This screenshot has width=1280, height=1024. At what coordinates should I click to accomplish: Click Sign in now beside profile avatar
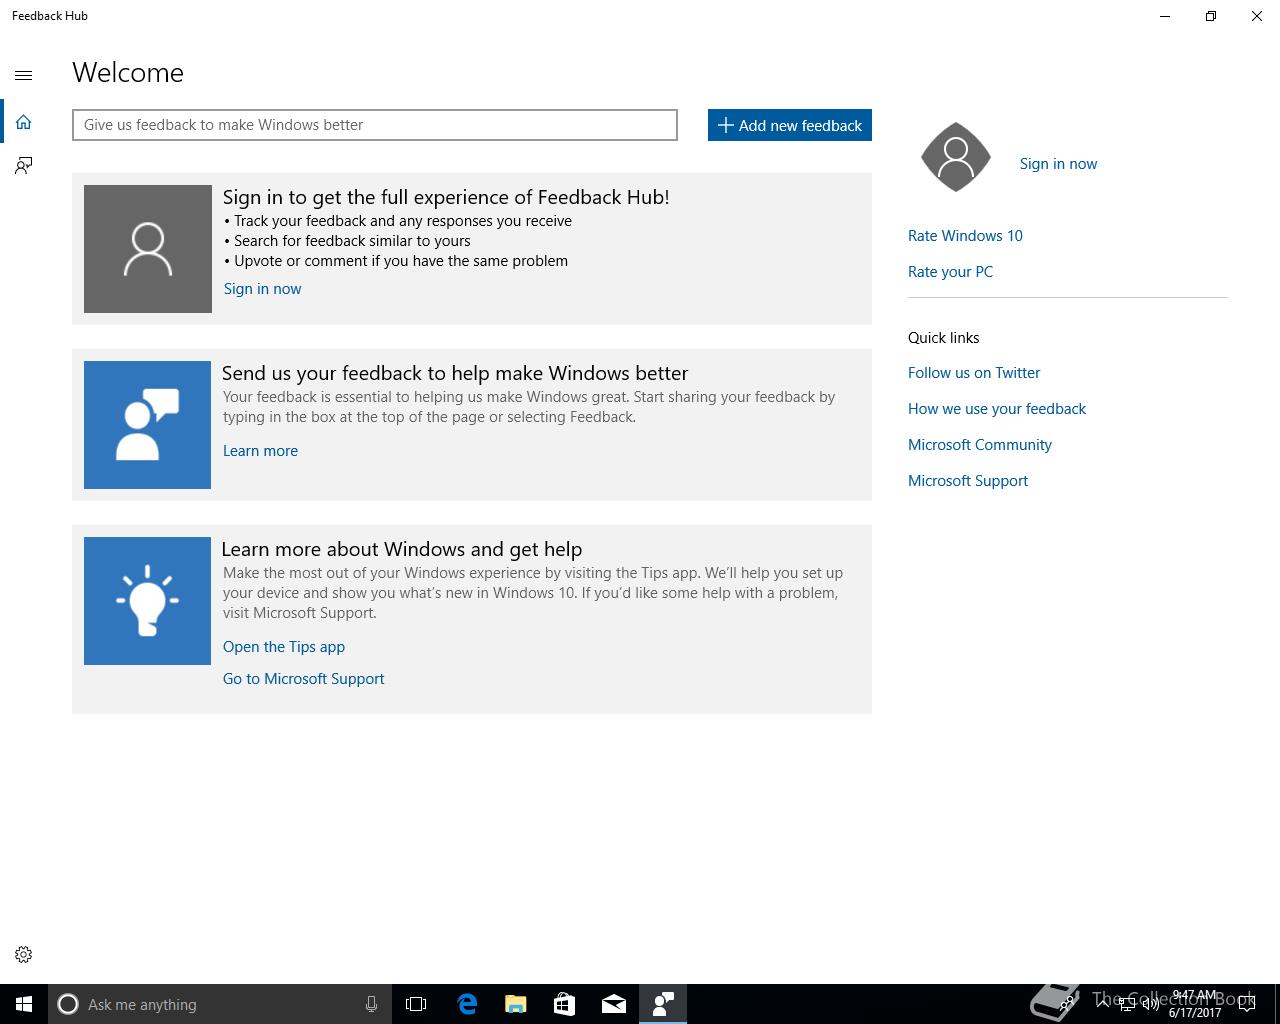tap(1058, 164)
